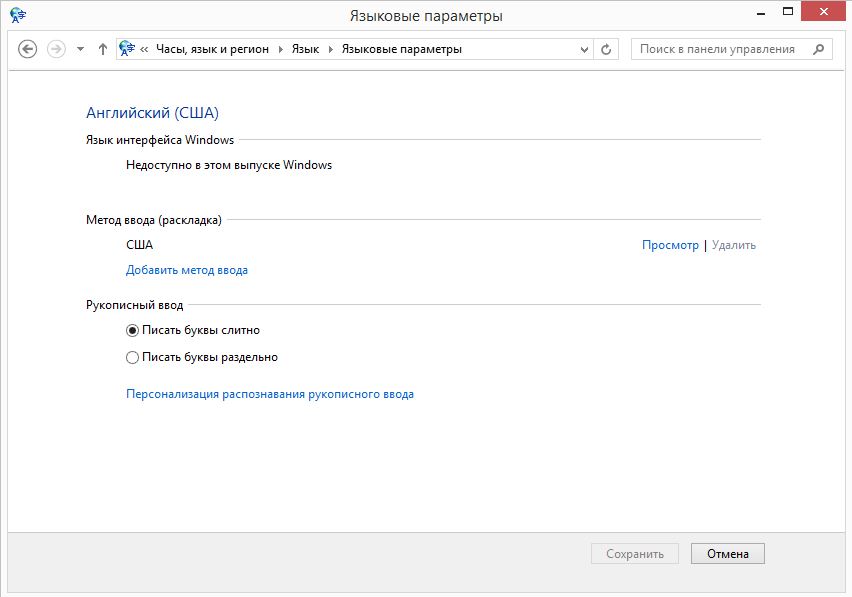The height and width of the screenshot is (597, 852).
Task: Click the window icon in title bar
Action: [x=18, y=15]
